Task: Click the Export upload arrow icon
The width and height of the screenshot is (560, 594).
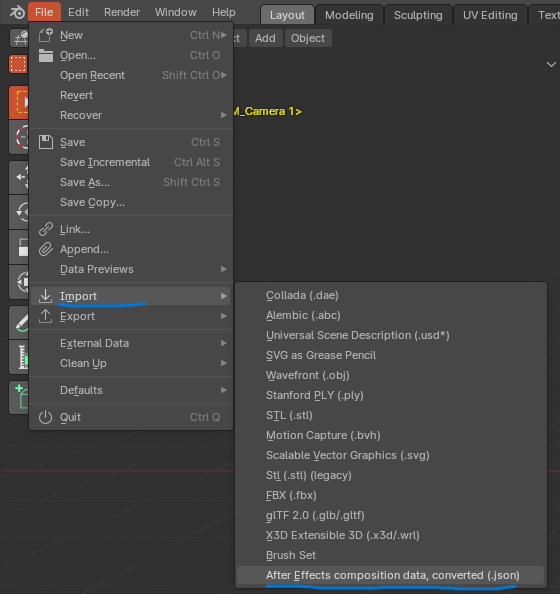Action: click(x=45, y=316)
